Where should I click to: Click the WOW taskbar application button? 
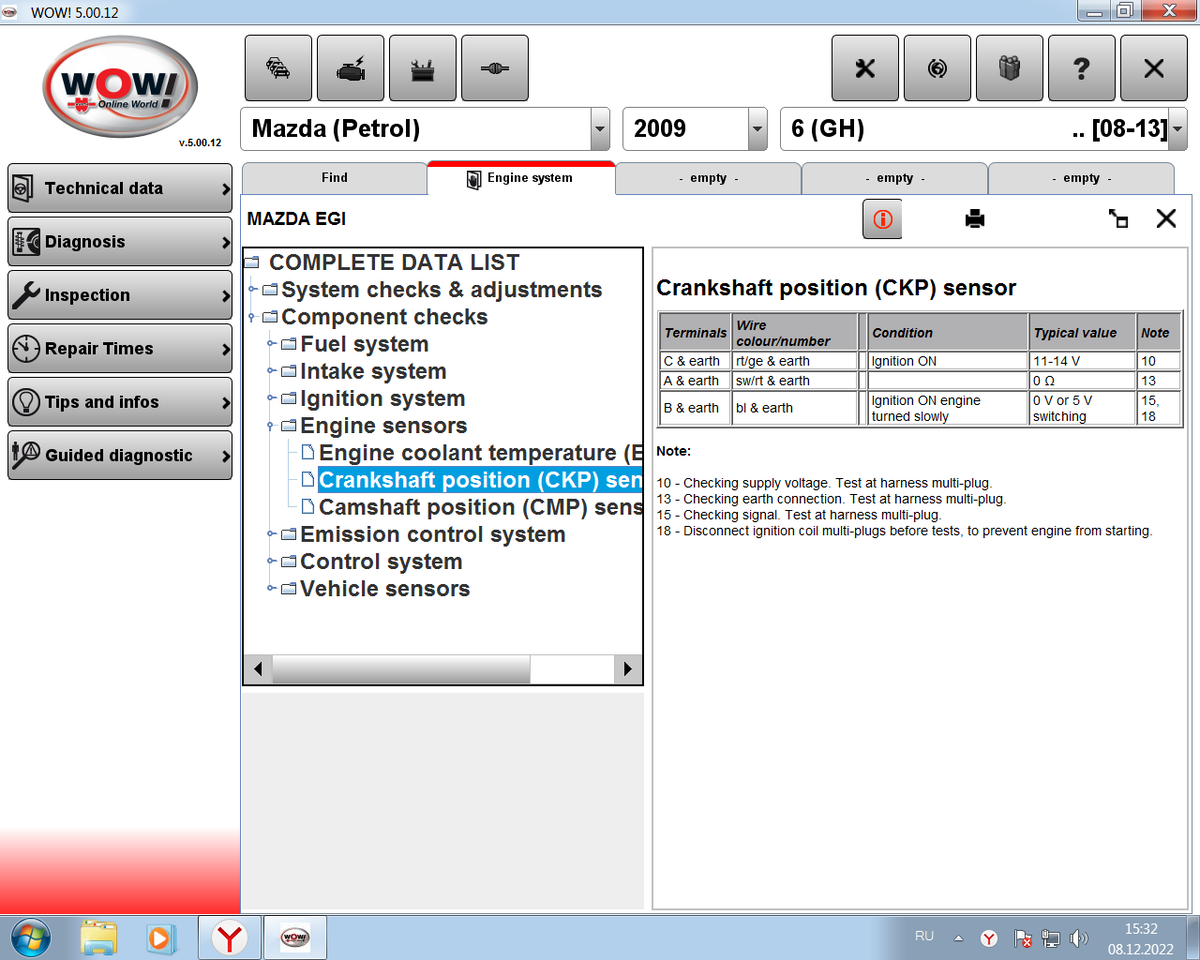[x=296, y=937]
